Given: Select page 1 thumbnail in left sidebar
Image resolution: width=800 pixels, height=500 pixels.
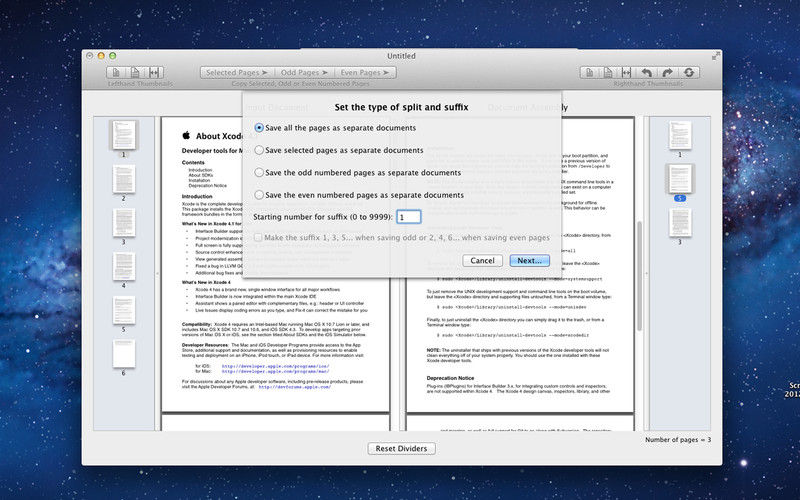Looking at the screenshot, I should [x=123, y=135].
